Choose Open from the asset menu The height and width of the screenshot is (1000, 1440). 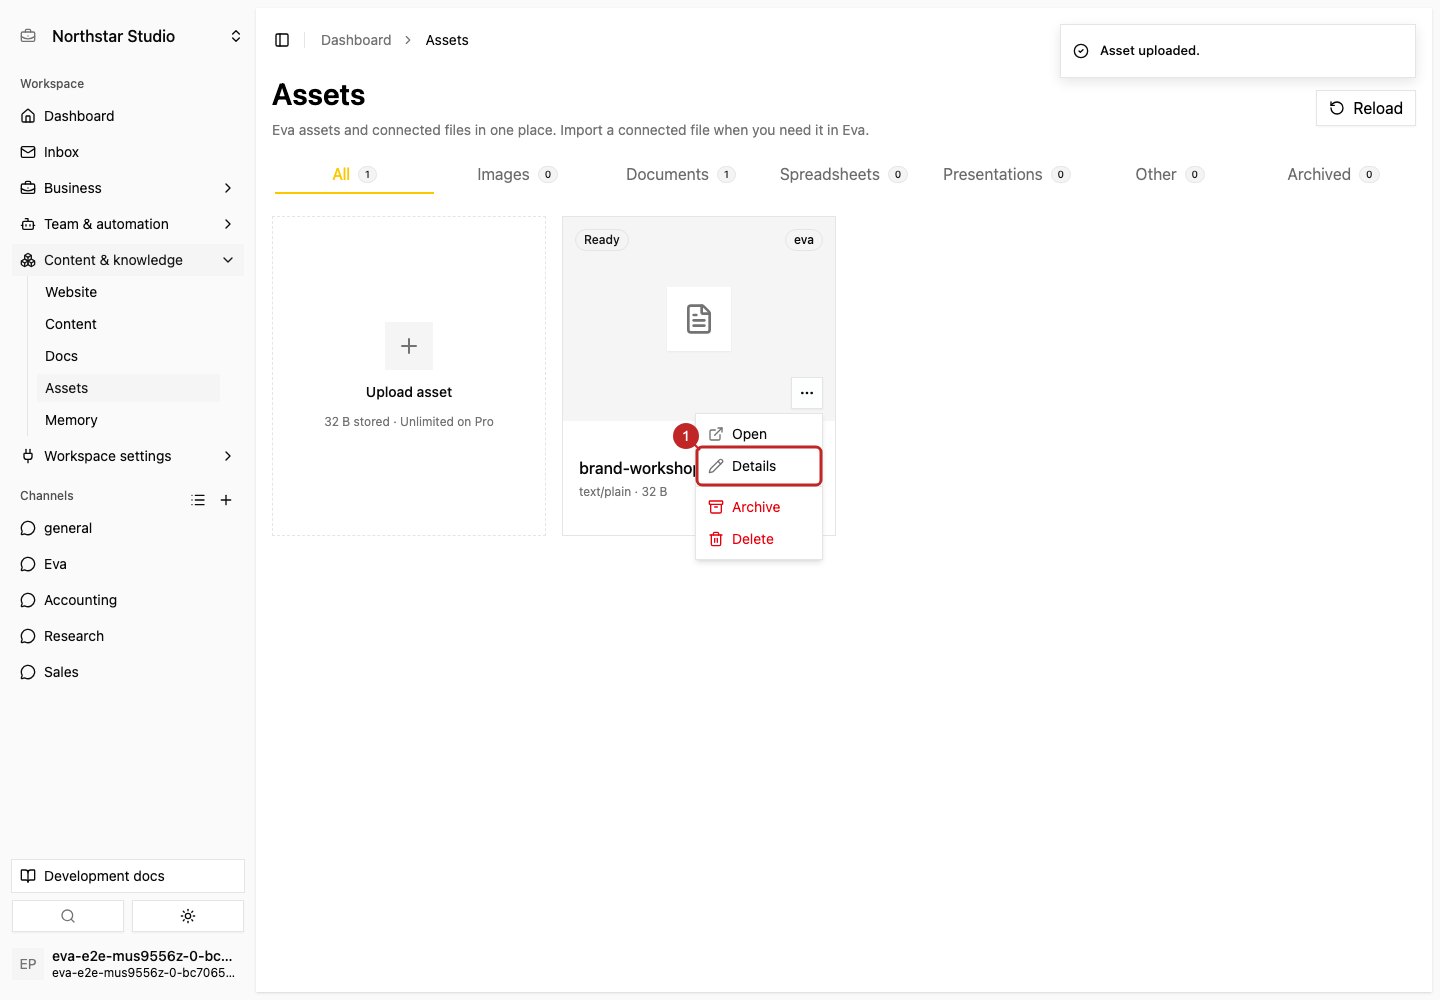(759, 434)
